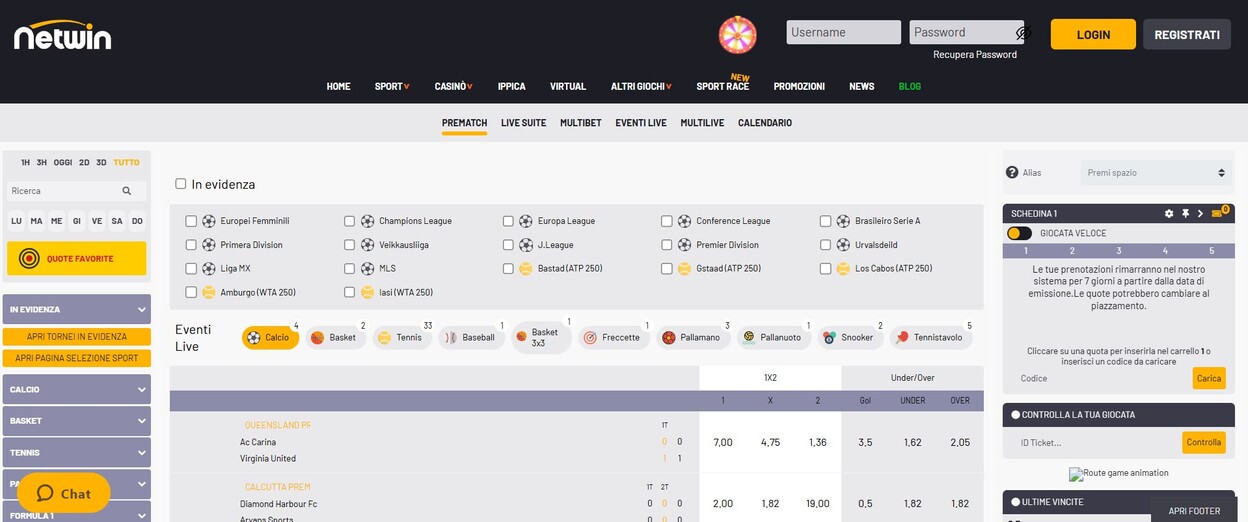
Task: Select Pallamano live events filter
Action: point(693,338)
